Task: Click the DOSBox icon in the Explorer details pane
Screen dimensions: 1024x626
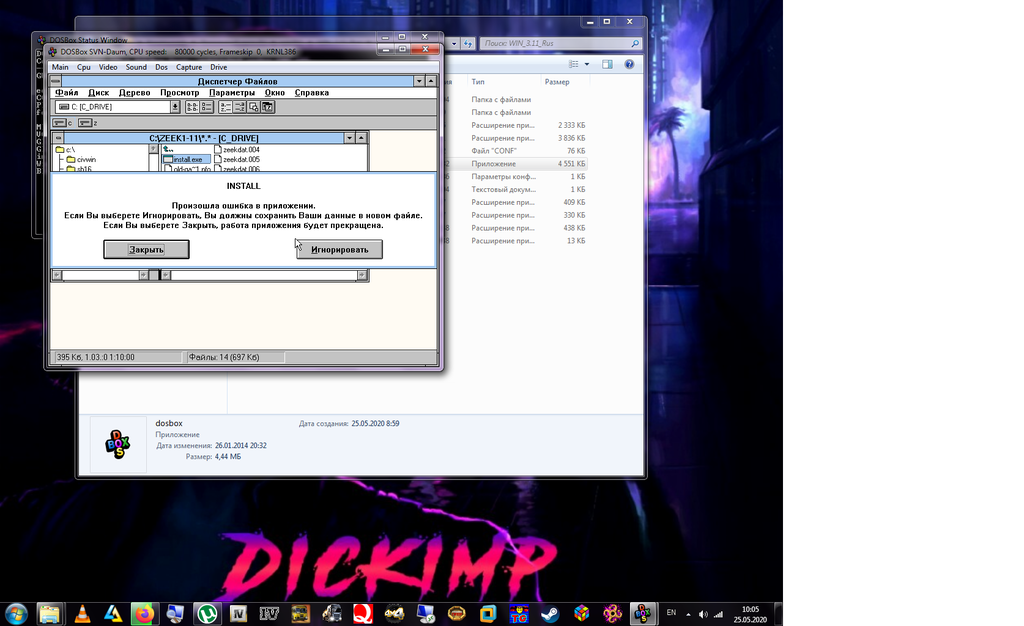Action: tap(117, 445)
